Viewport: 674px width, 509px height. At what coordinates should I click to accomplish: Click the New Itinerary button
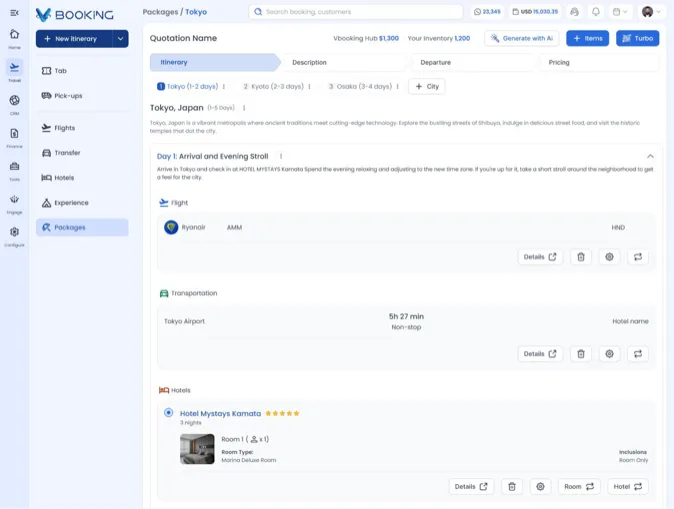click(74, 39)
